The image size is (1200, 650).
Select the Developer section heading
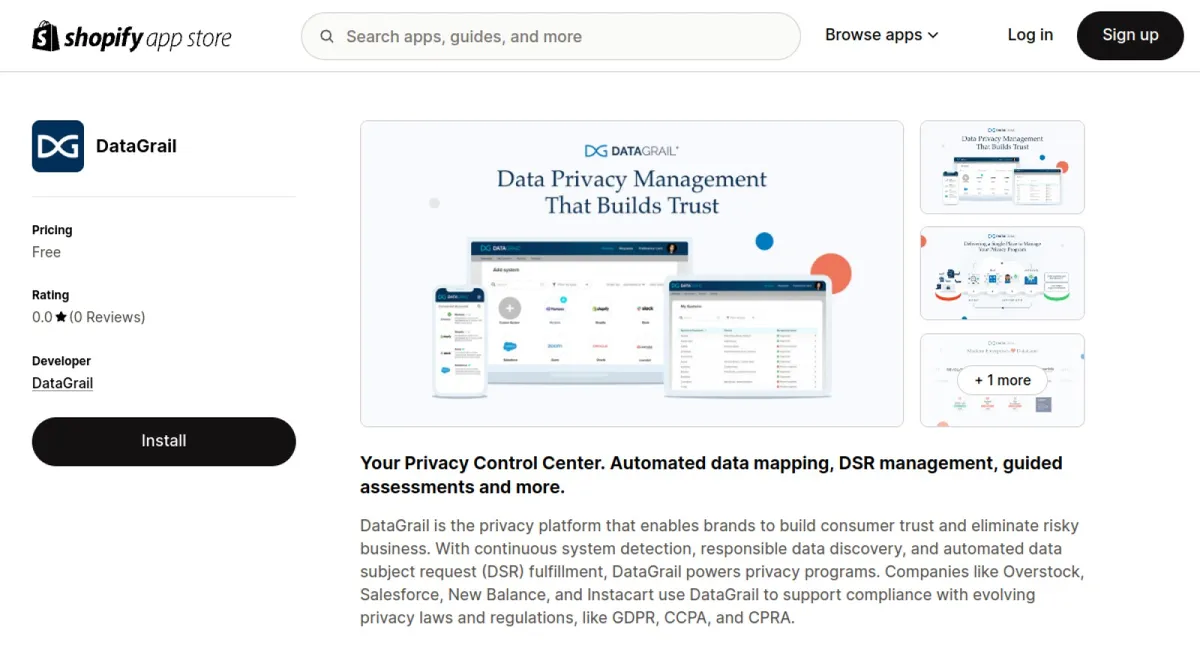61,361
